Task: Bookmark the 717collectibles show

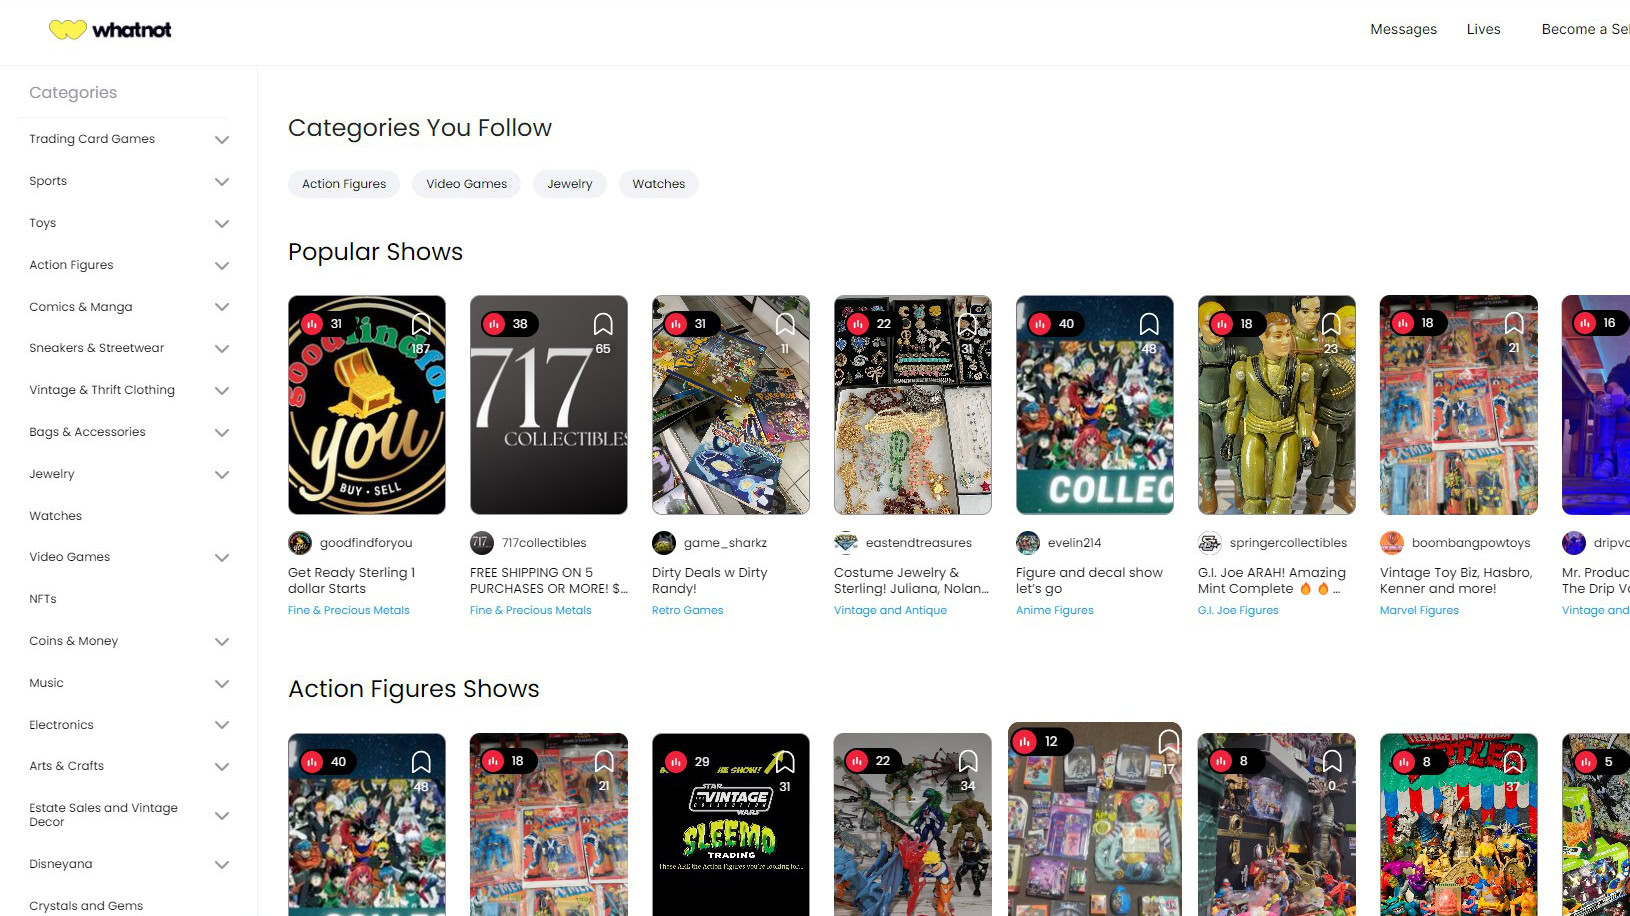Action: coord(603,324)
